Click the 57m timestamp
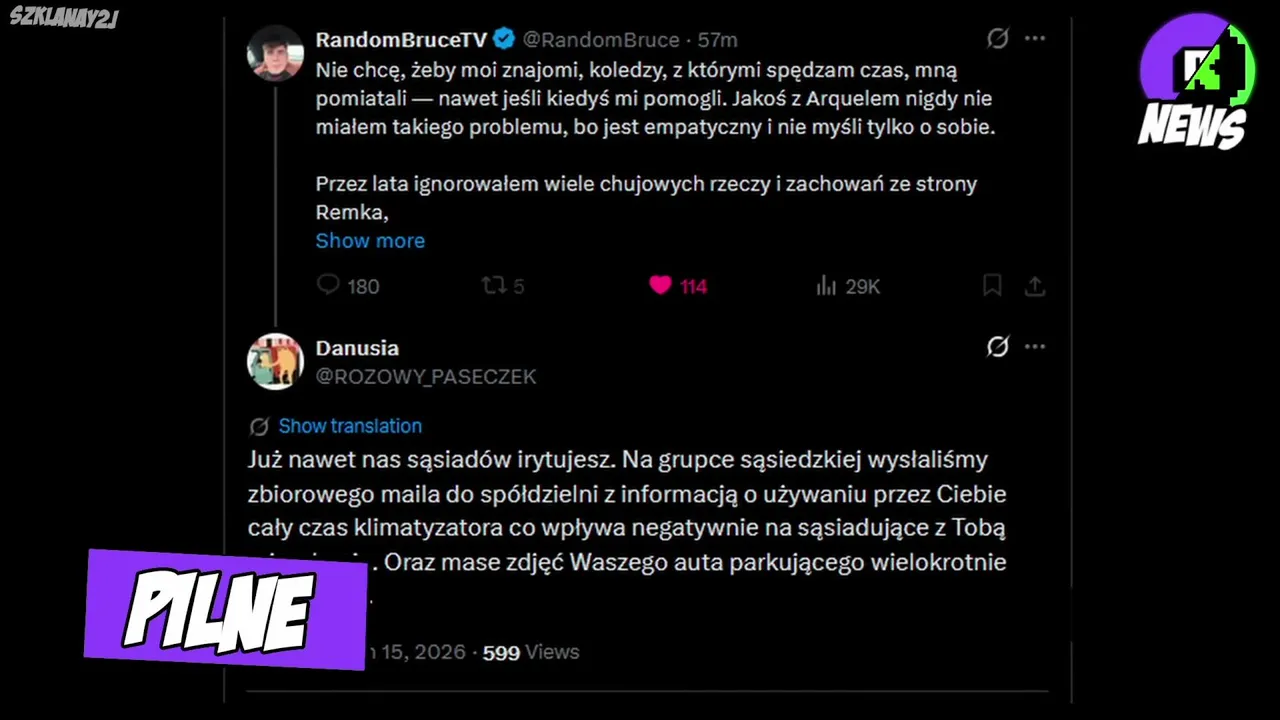The width and height of the screenshot is (1280, 720). click(718, 40)
